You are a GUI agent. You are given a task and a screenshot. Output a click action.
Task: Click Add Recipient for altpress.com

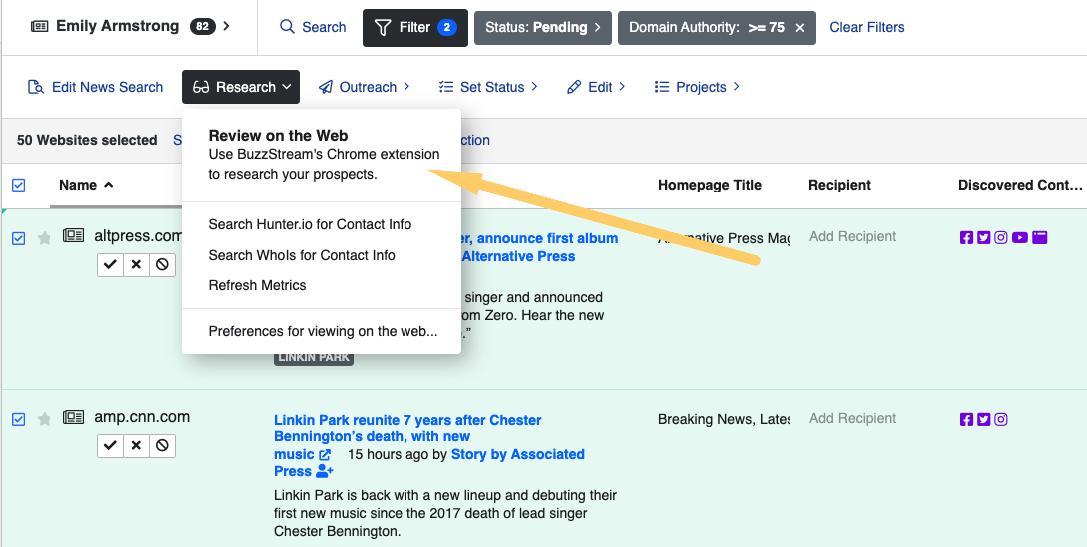point(852,236)
